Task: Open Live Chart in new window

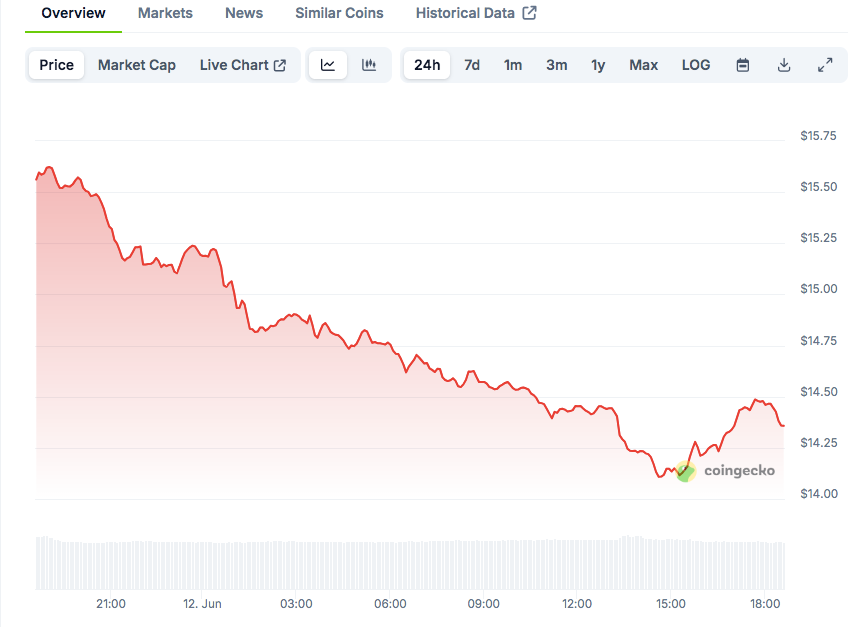Action: pos(243,65)
